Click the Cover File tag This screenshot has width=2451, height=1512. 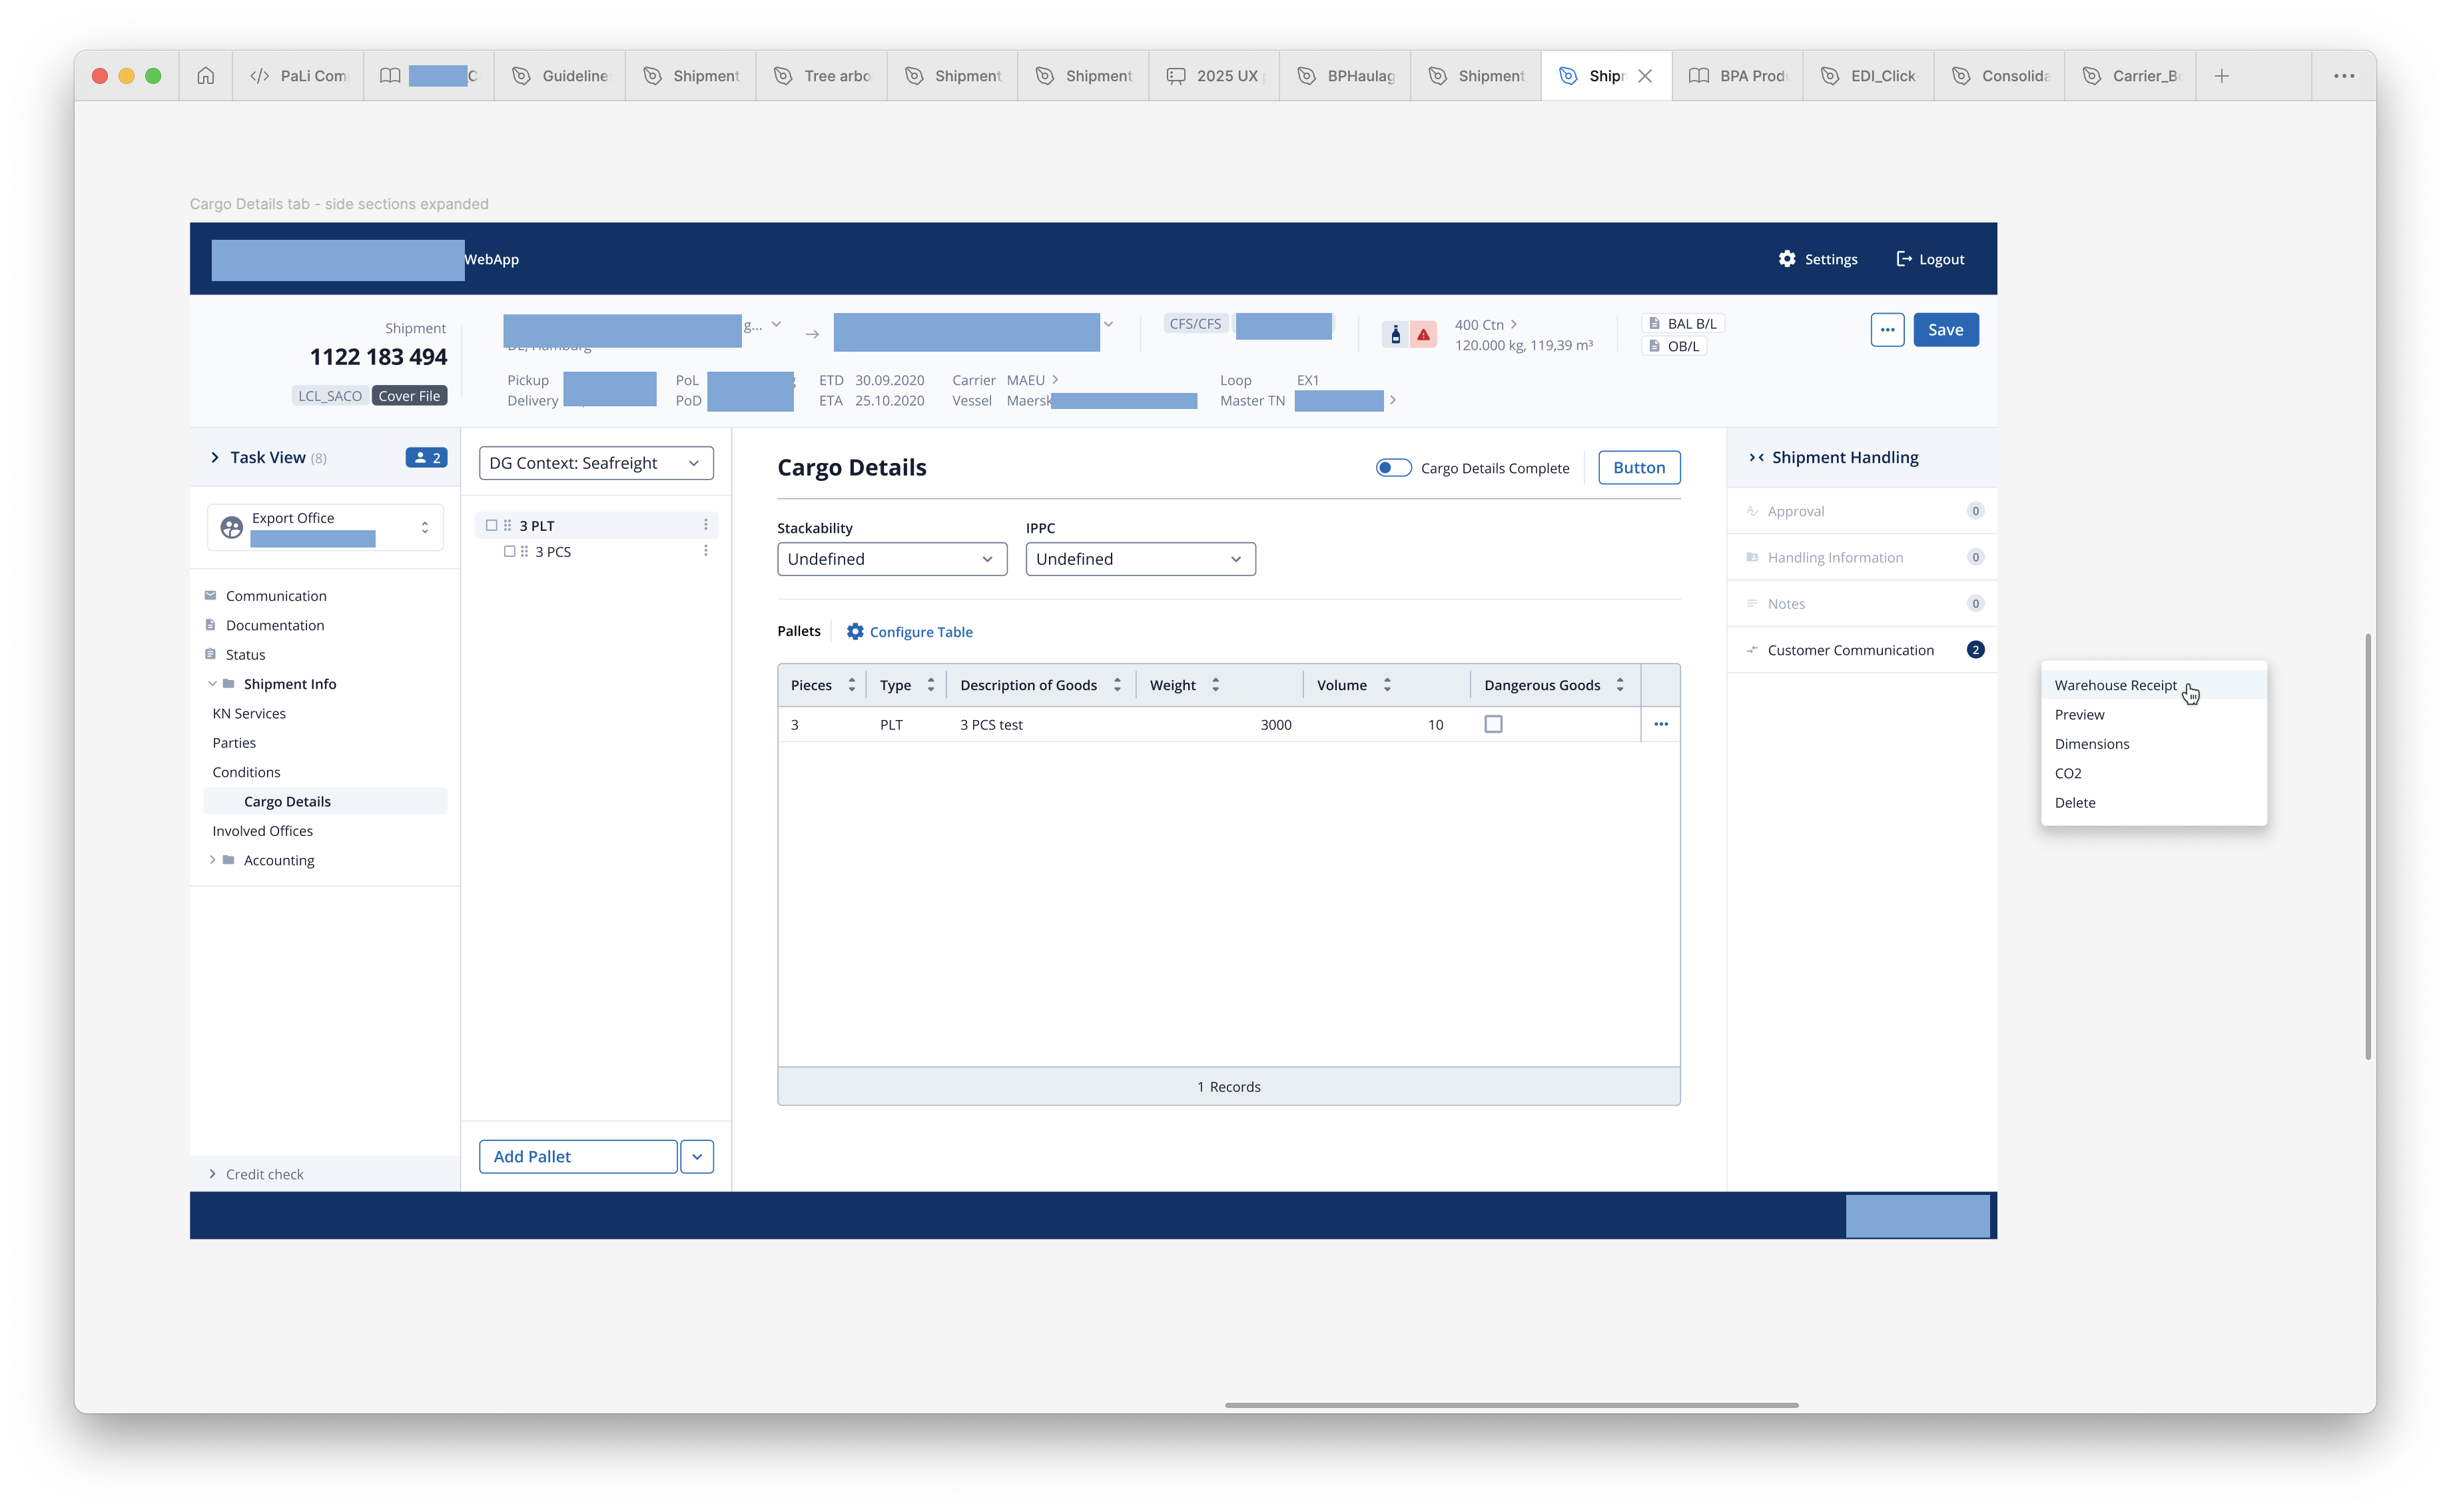pyautogui.click(x=409, y=396)
